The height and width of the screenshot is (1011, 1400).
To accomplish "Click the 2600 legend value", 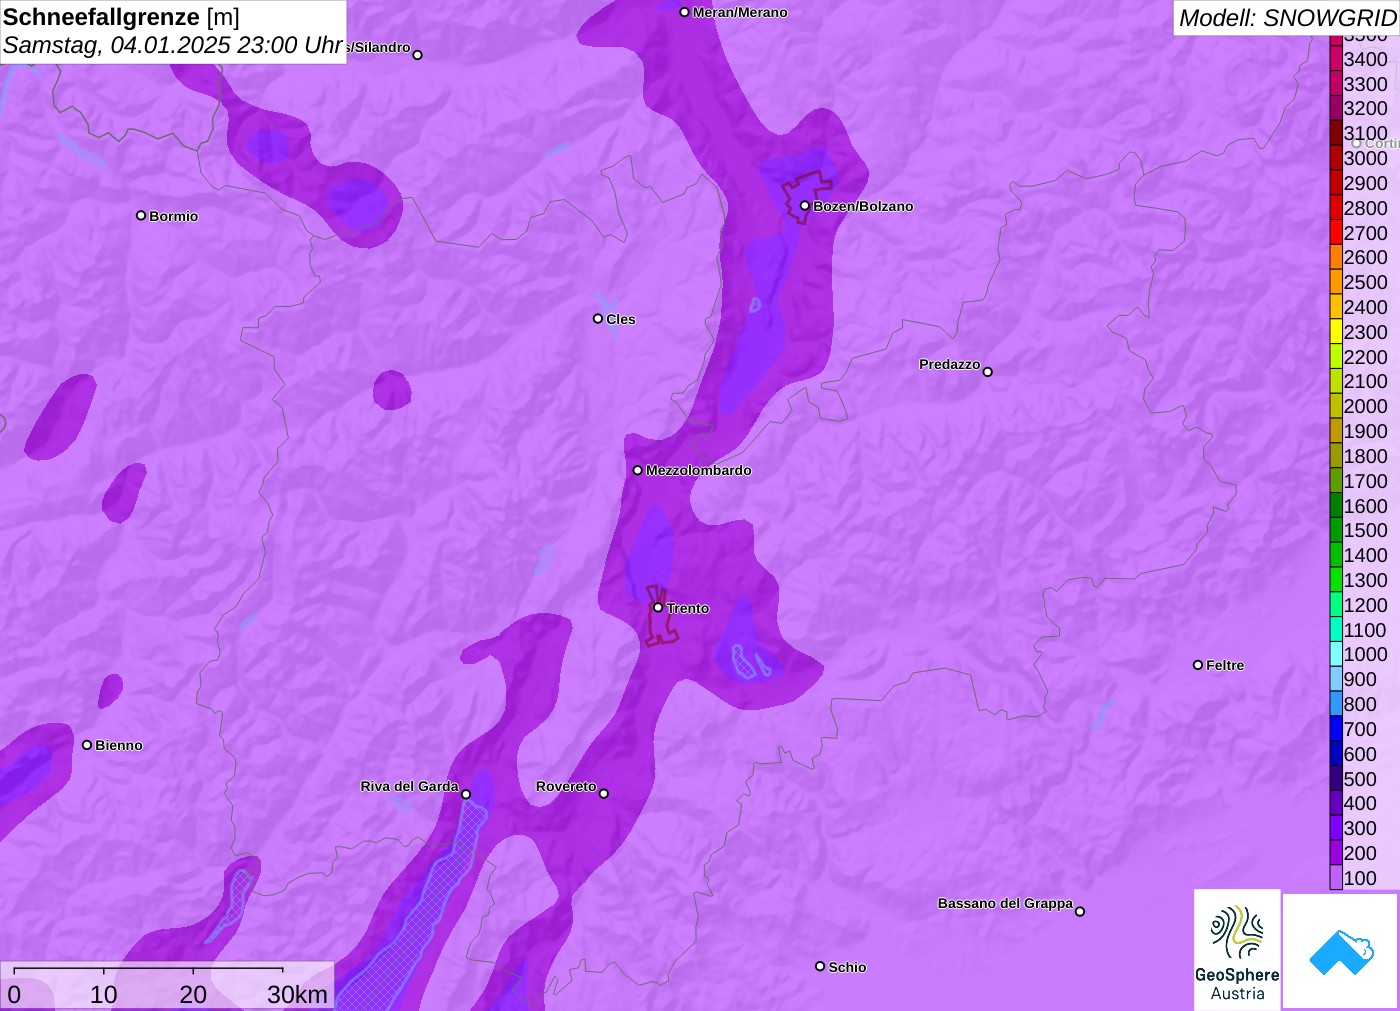I will (1366, 257).
